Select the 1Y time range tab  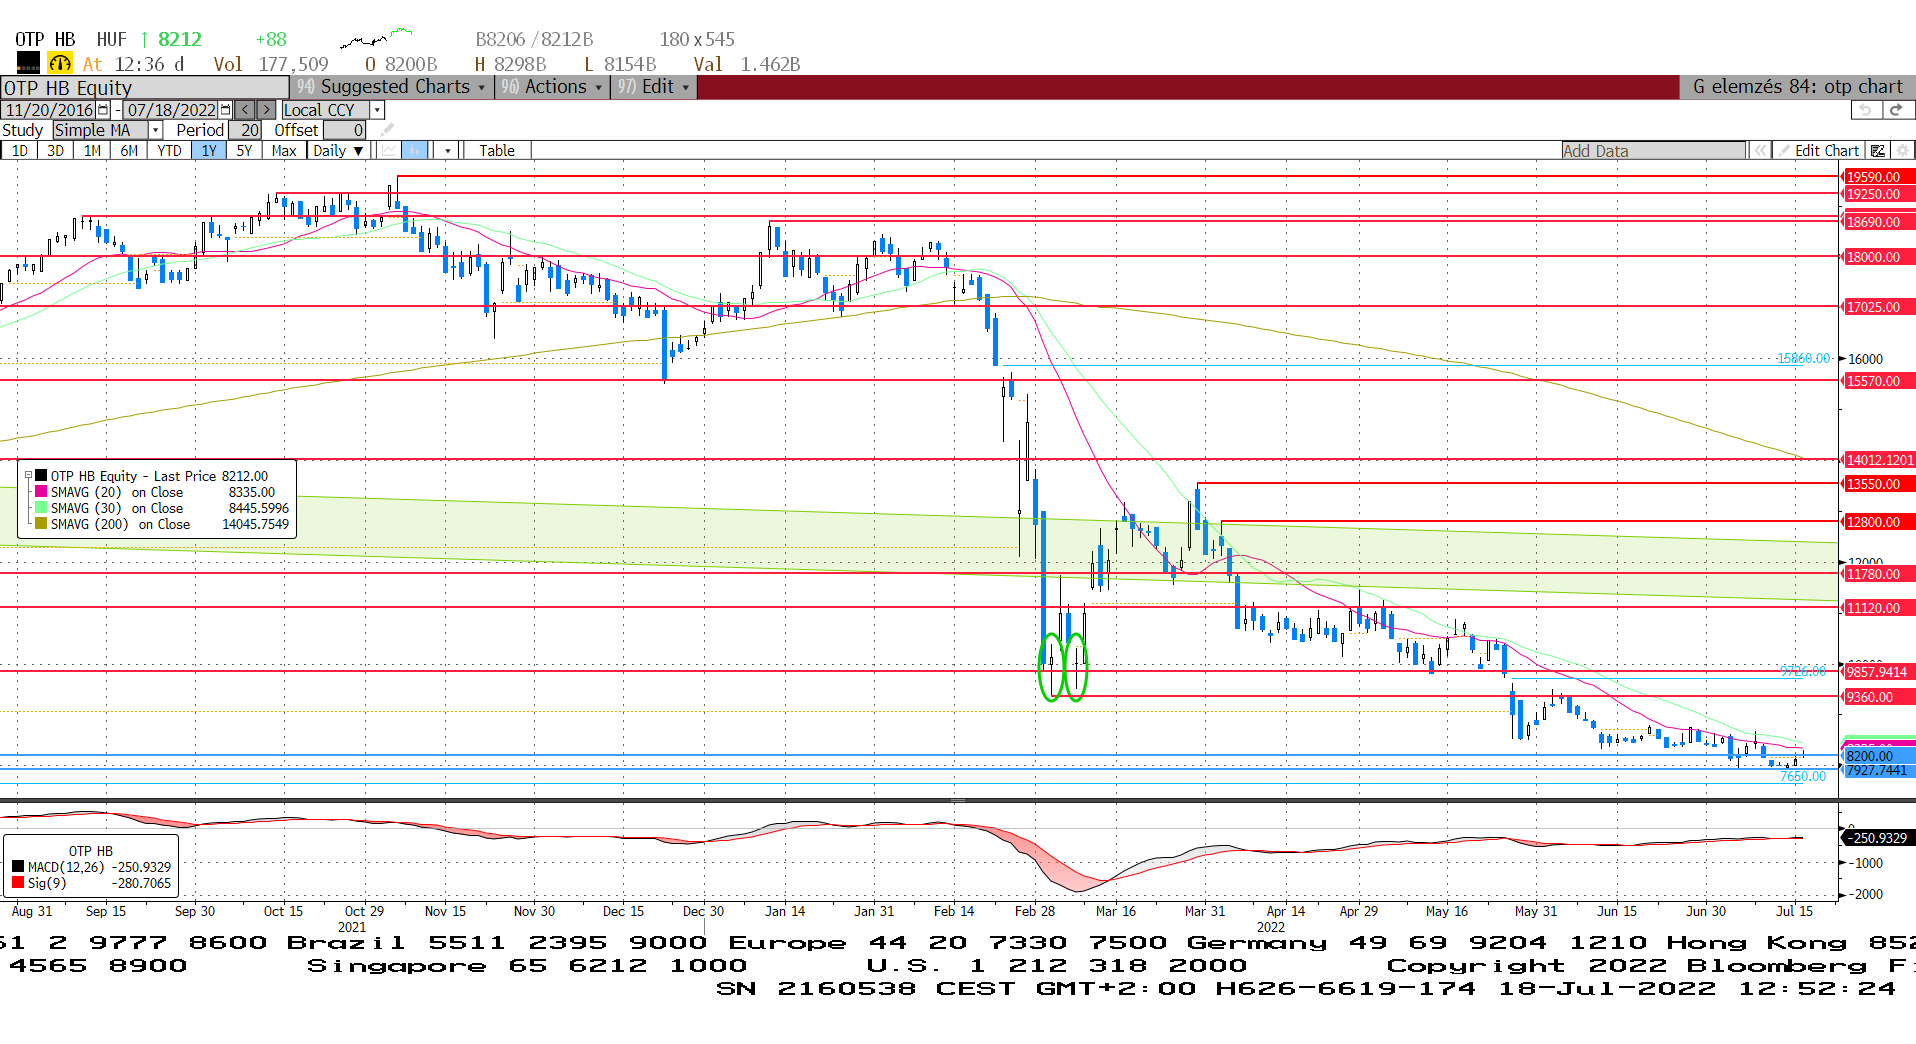click(208, 151)
